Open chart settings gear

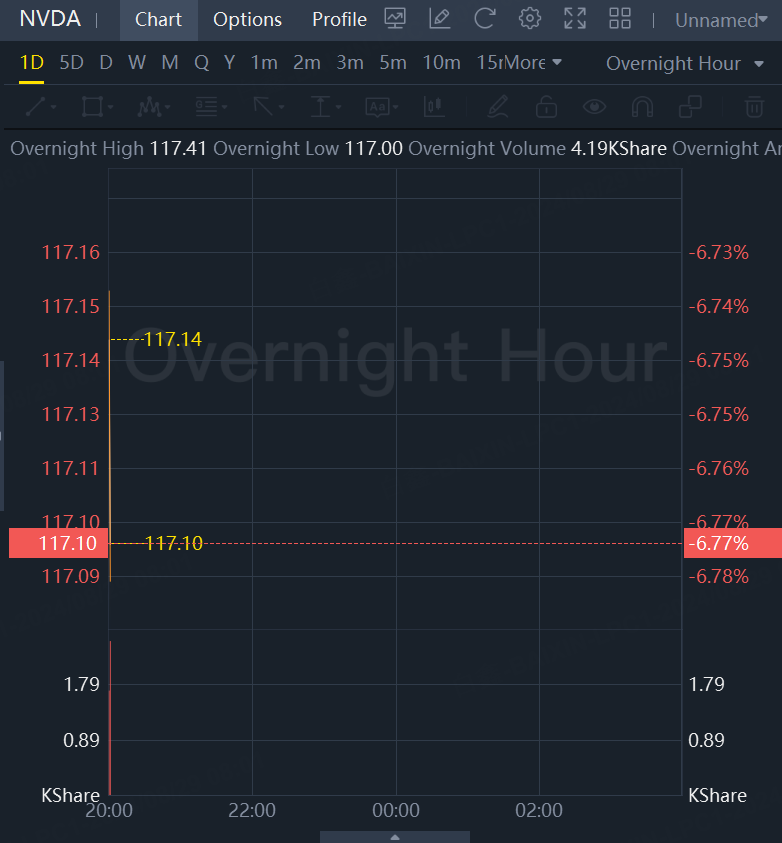tap(530, 19)
